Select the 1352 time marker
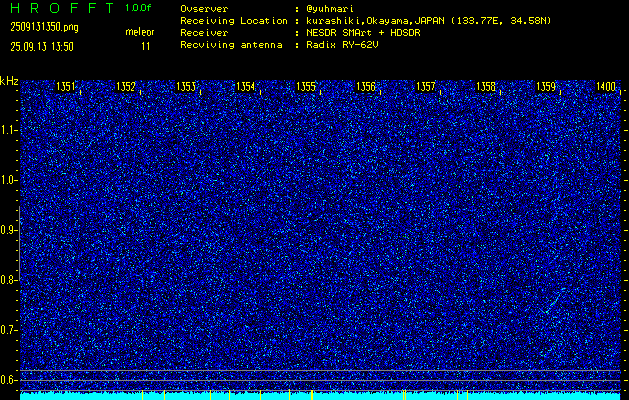This screenshot has width=629, height=400. [x=126, y=87]
